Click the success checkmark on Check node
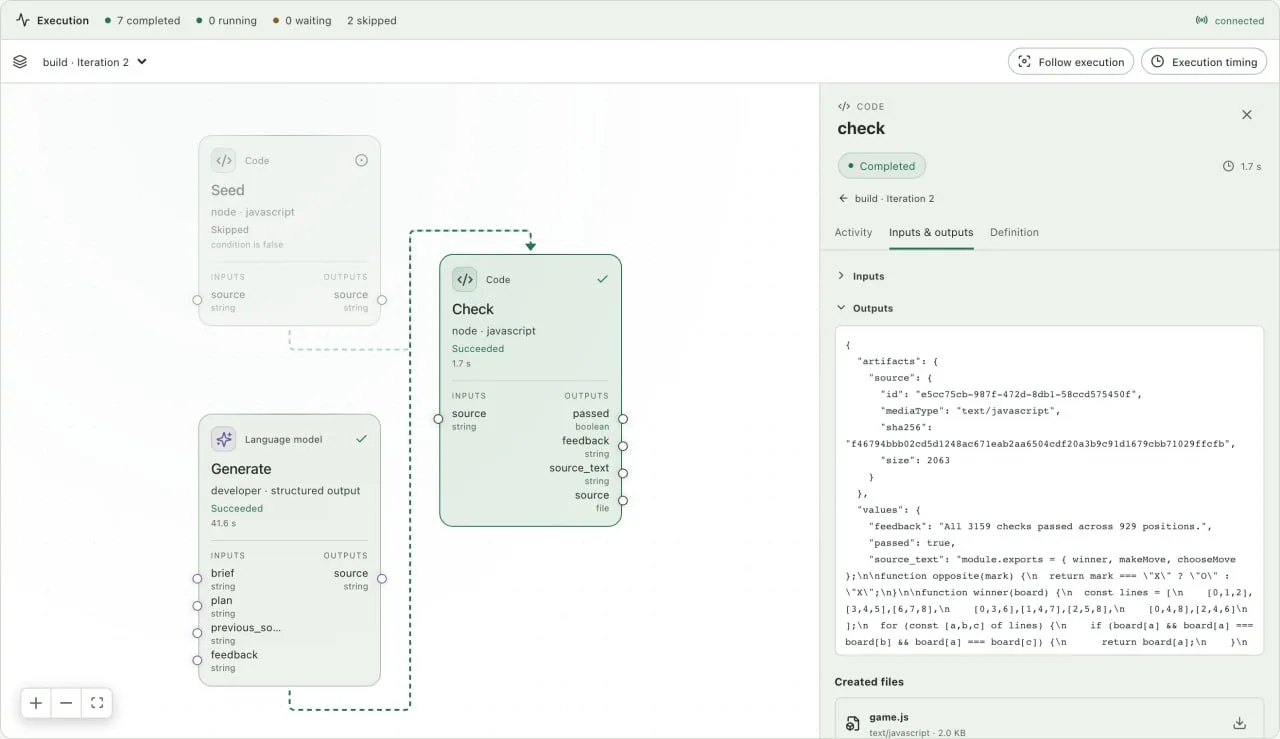This screenshot has height=739, width=1280. (x=602, y=279)
